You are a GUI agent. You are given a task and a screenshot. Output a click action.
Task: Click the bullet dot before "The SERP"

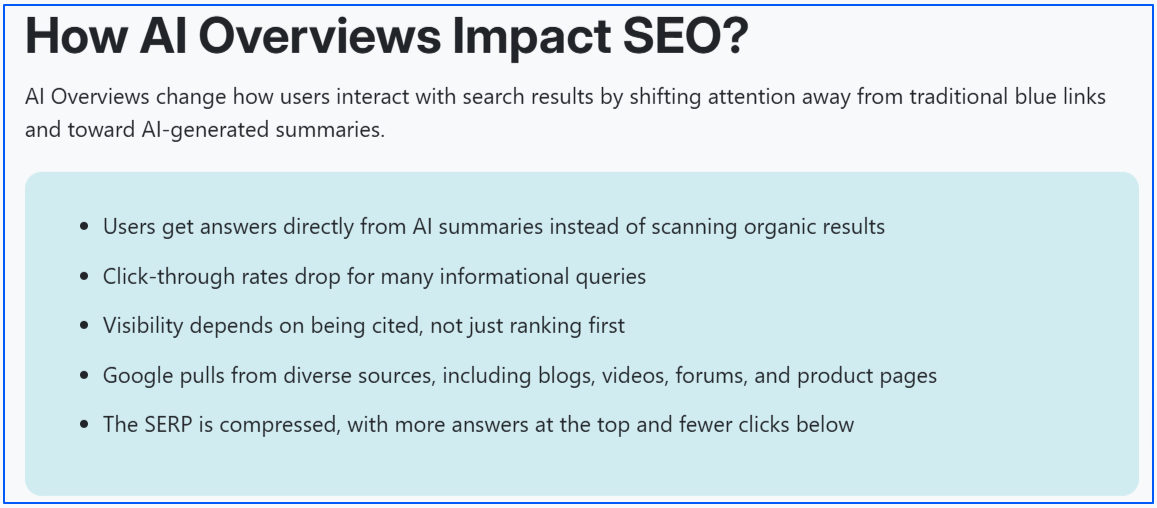pos(85,426)
